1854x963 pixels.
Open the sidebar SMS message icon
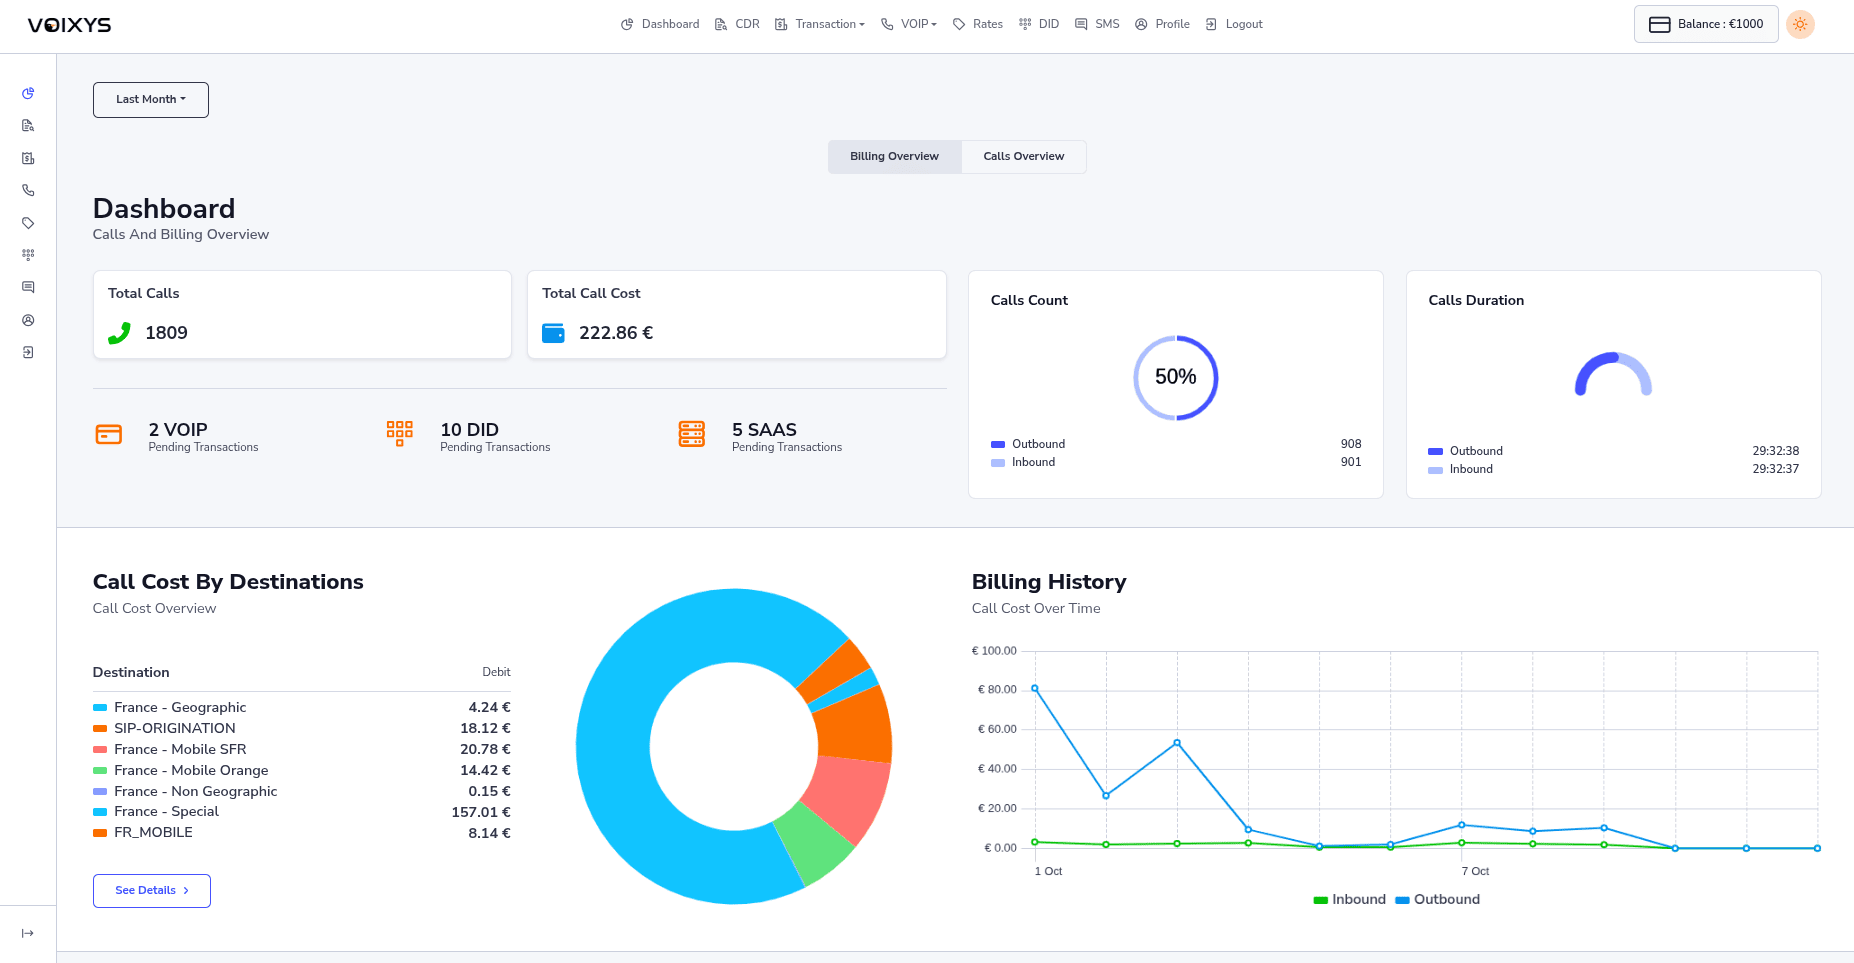(28, 287)
